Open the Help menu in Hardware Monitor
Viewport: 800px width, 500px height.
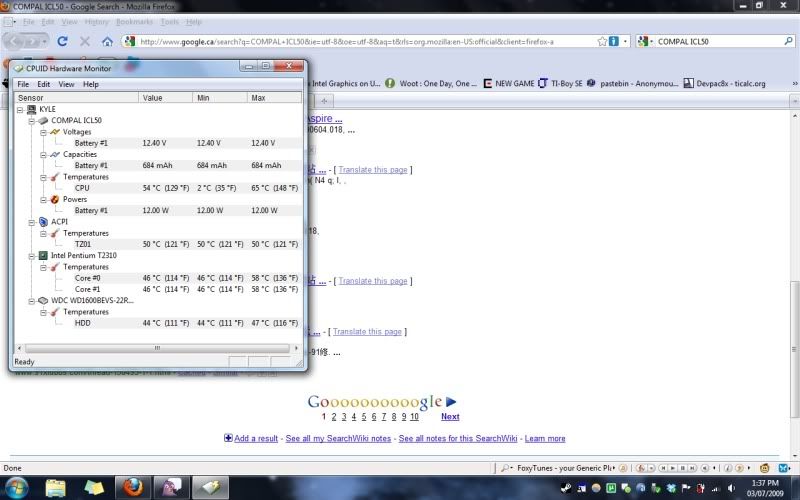click(91, 84)
